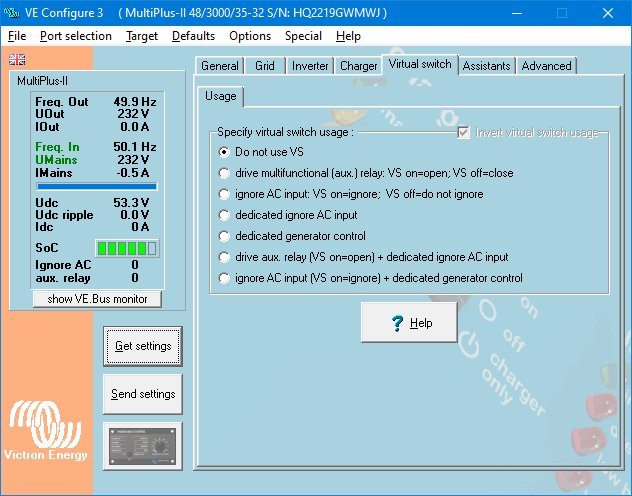Click the blue mains current bar
The width and height of the screenshot is (632, 496).
click(x=97, y=185)
